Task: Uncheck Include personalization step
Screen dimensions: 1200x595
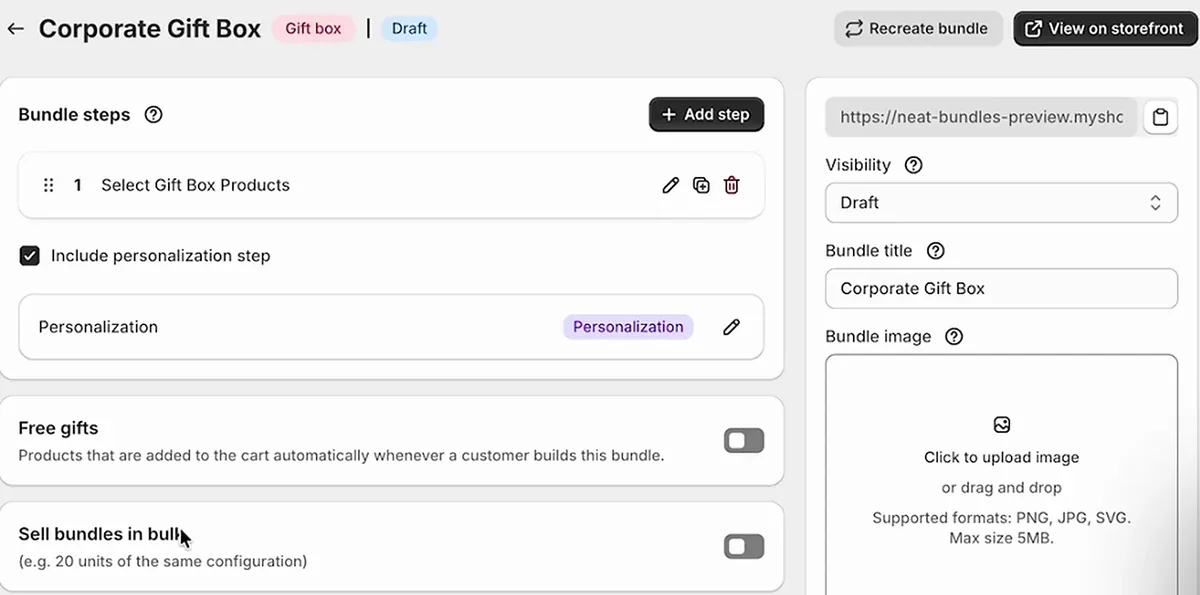Action: (30, 256)
